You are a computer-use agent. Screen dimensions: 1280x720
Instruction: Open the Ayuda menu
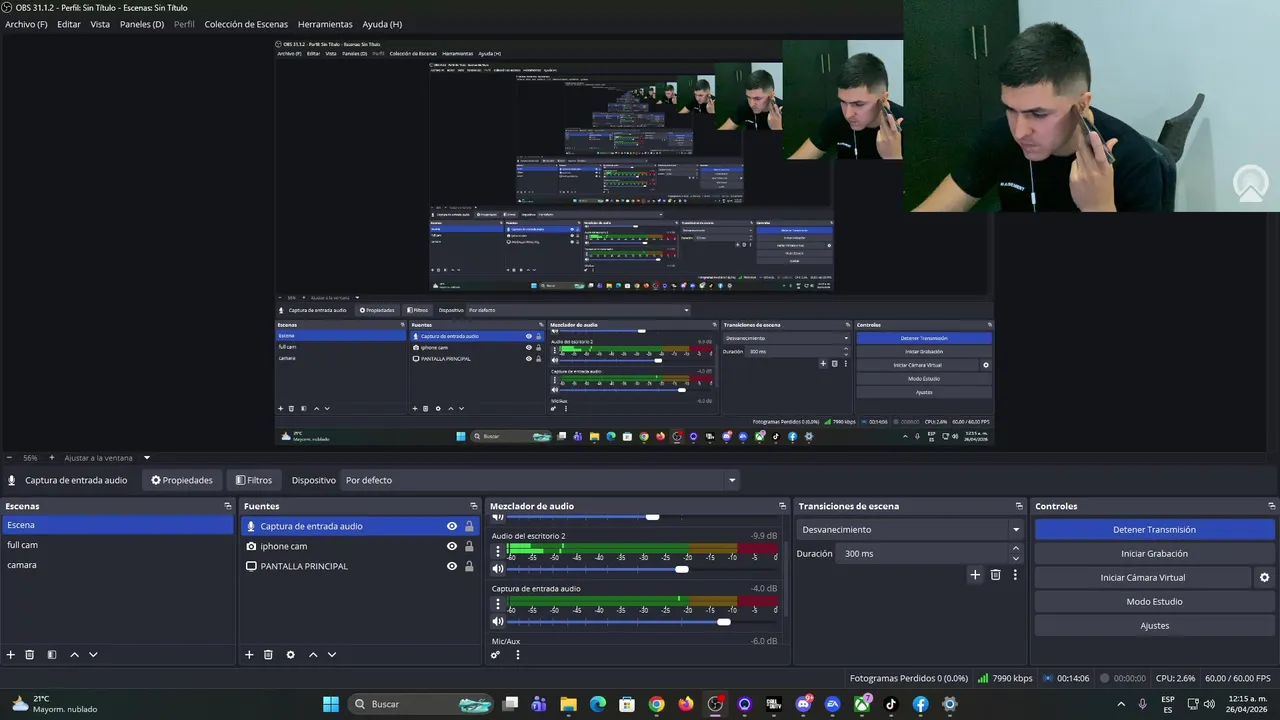pyautogui.click(x=382, y=24)
